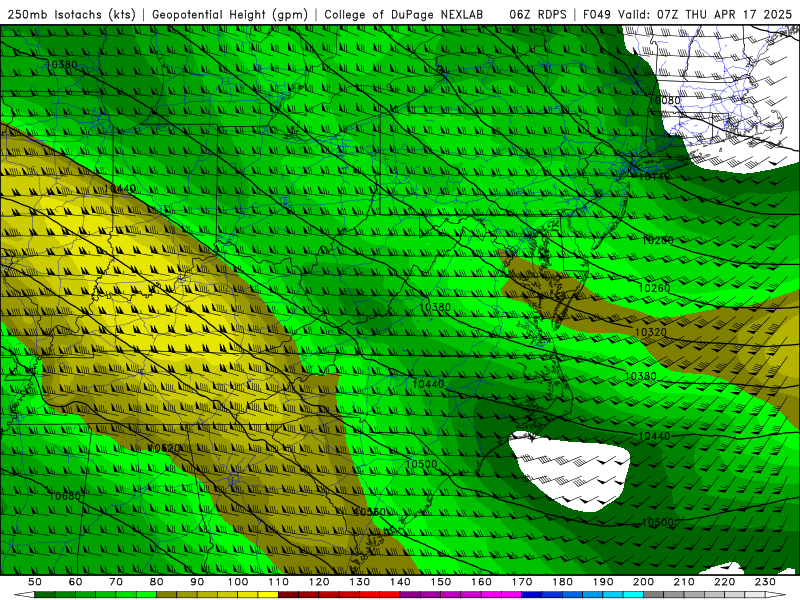The image size is (800, 600).
Task: Click the 130 value on the color scale
Action: pyautogui.click(x=360, y=582)
